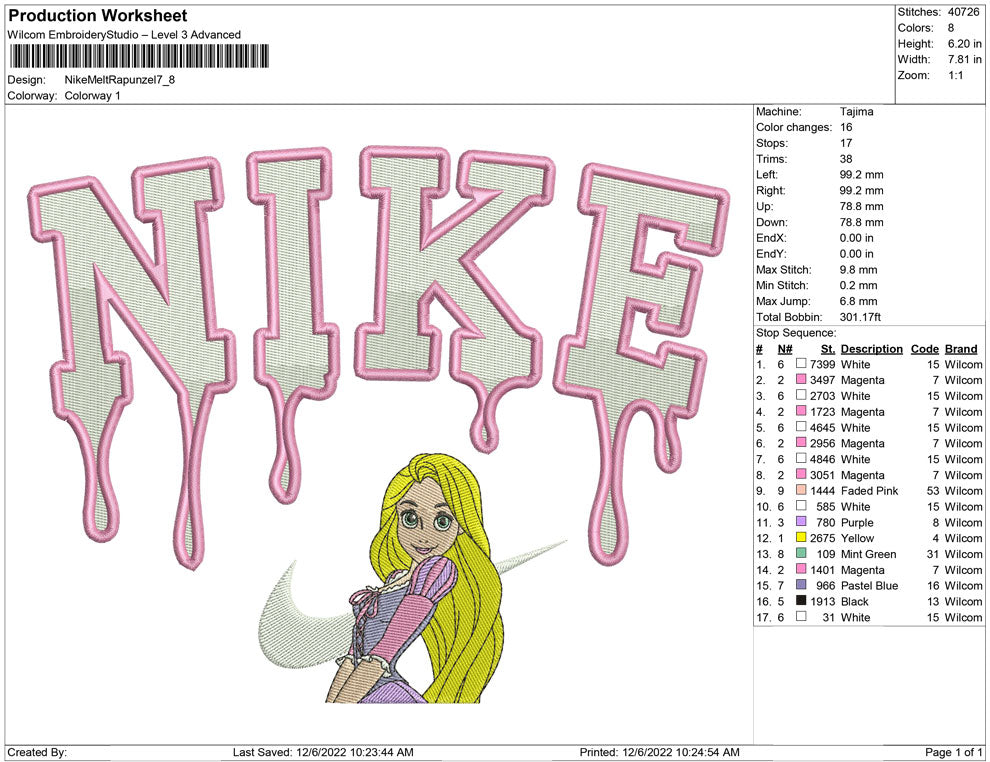Click the Stops value 17
This screenshot has width=990, height=762.
click(x=846, y=143)
